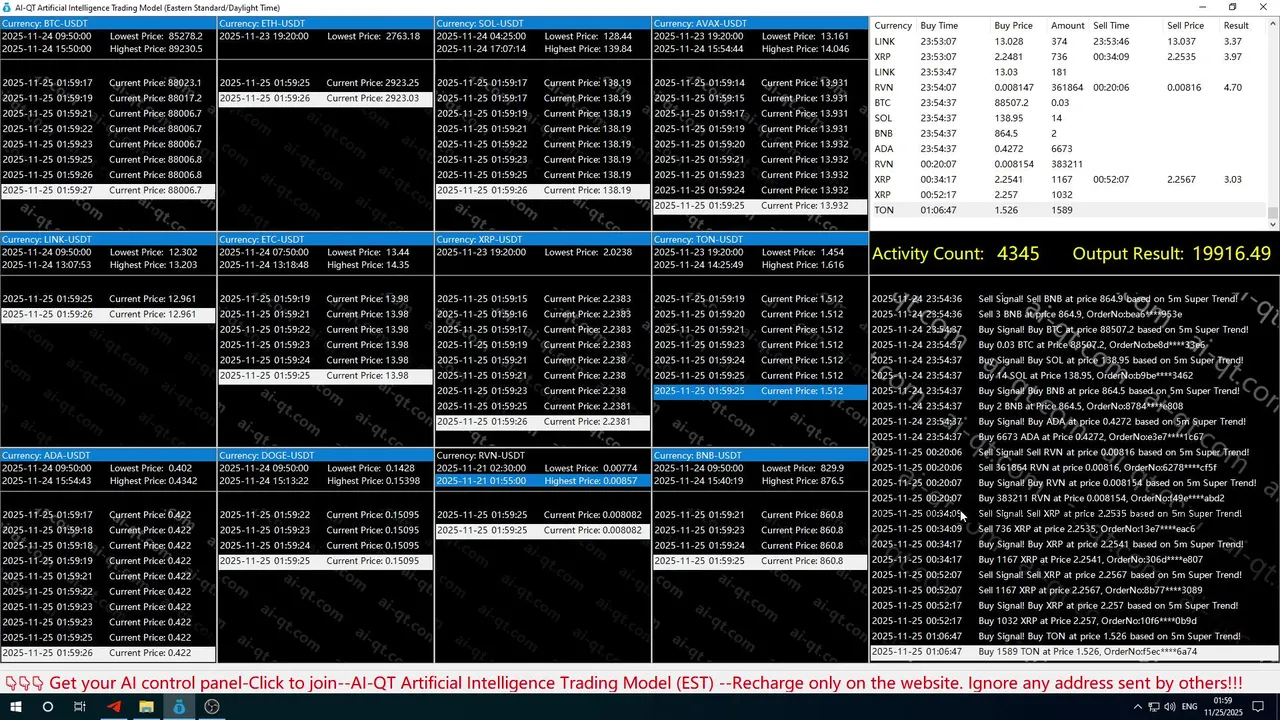Image resolution: width=1280 pixels, height=720 pixels.
Task: Click the Currency: ETH-USDT panel header
Action: [325, 23]
